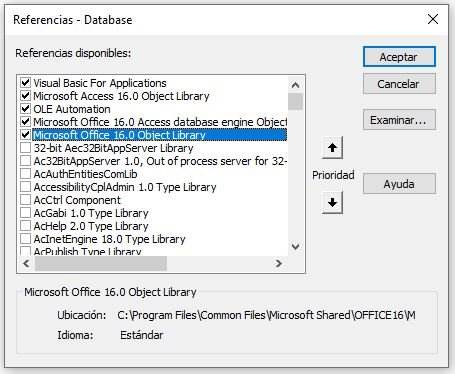The height and width of the screenshot is (374, 455).
Task: Check Ac32BitAppServer 1.0 checkbox
Action: coord(25,161)
